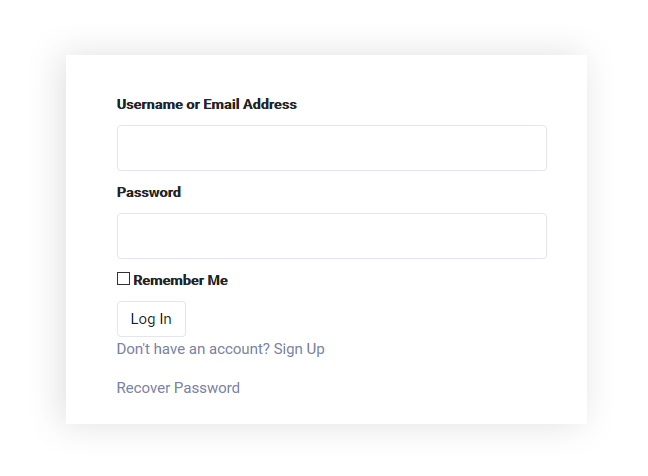Hit the white Log In button
The height and width of the screenshot is (476, 648).
[151, 319]
